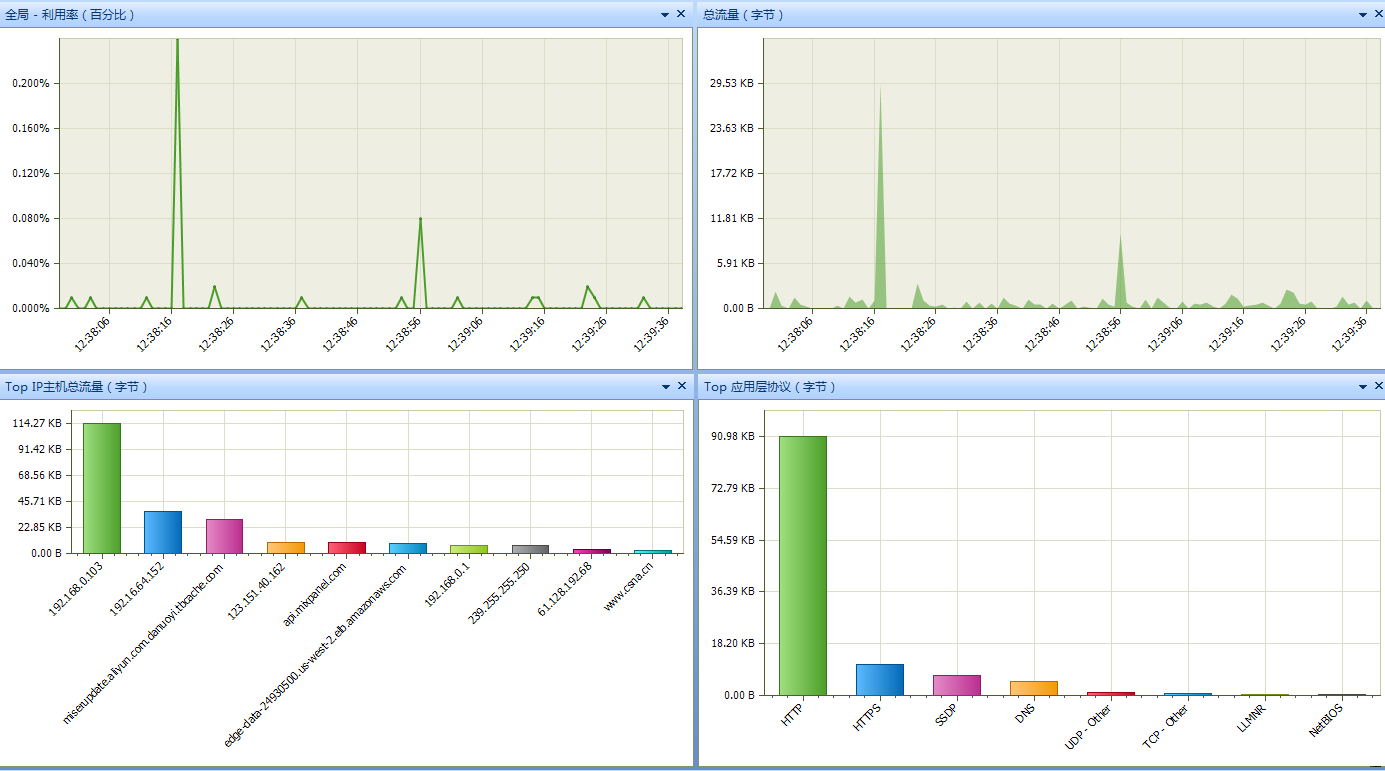Viewport: 1385px width, 771px height.
Task: Close the 全局 - 利用率 chart panel
Action: 681,14
